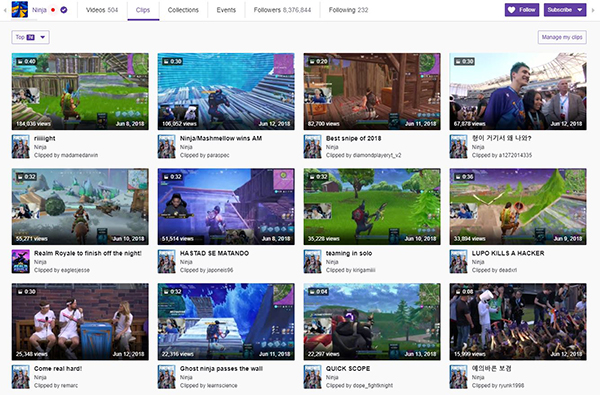The height and width of the screenshot is (395, 600).
Task: Click the 'Clipped by madamedarwin' link
Action: coord(66,155)
